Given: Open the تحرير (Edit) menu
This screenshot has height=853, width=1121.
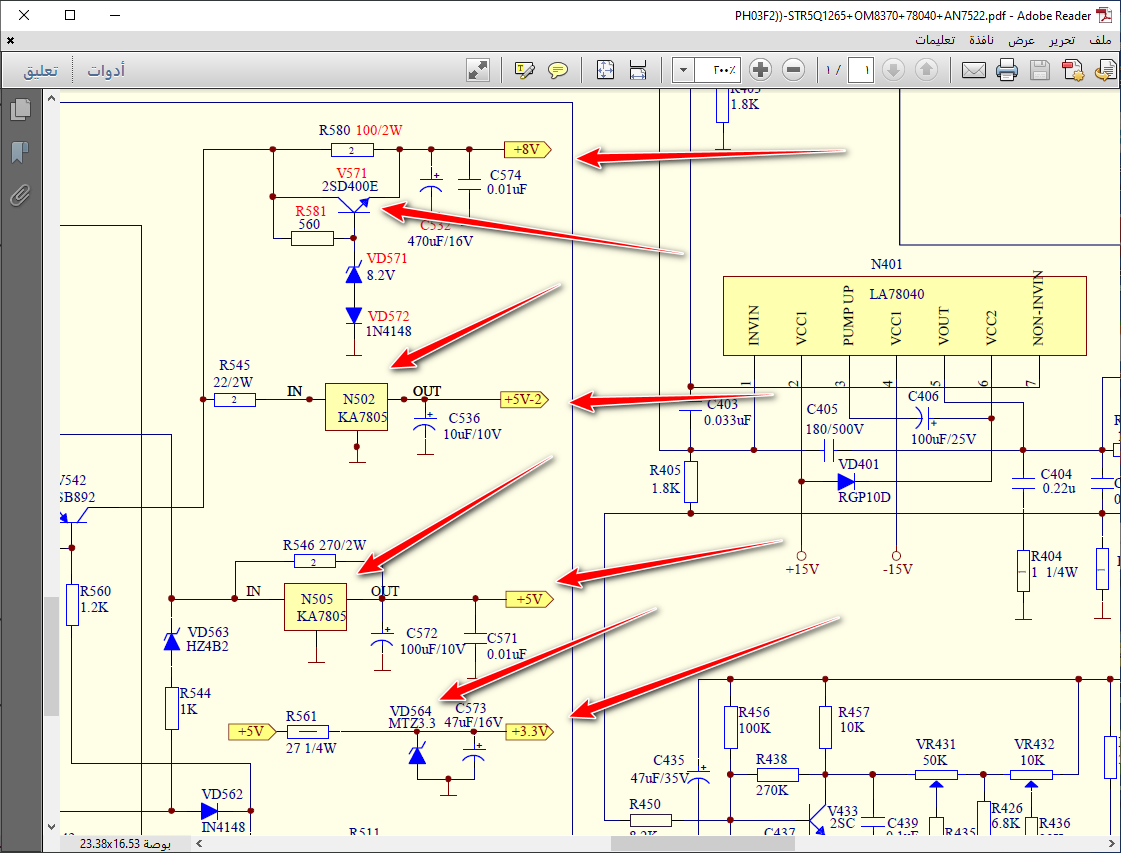Looking at the screenshot, I should tap(1062, 40).
